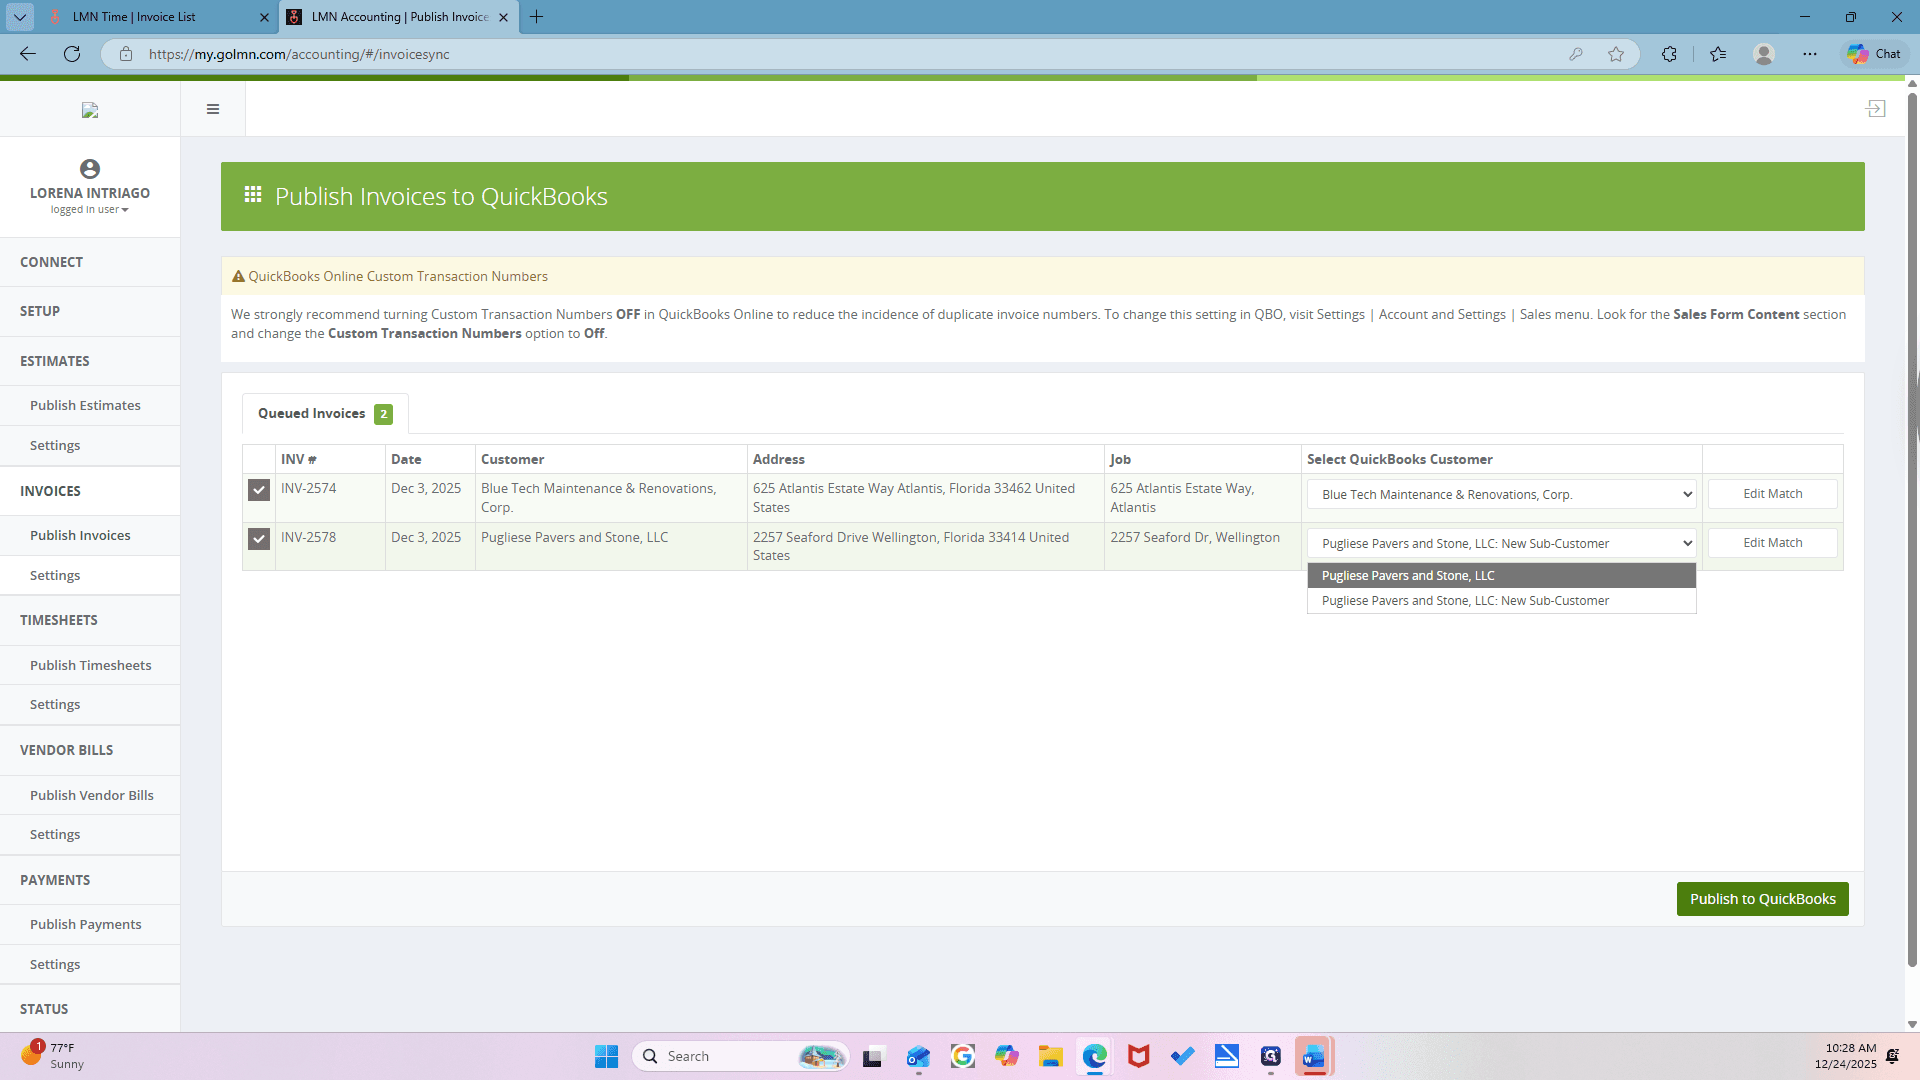Choose 'Pugliese Pavers: New Sub-Customer' list option
This screenshot has width=1920, height=1080.
pyautogui.click(x=1501, y=601)
